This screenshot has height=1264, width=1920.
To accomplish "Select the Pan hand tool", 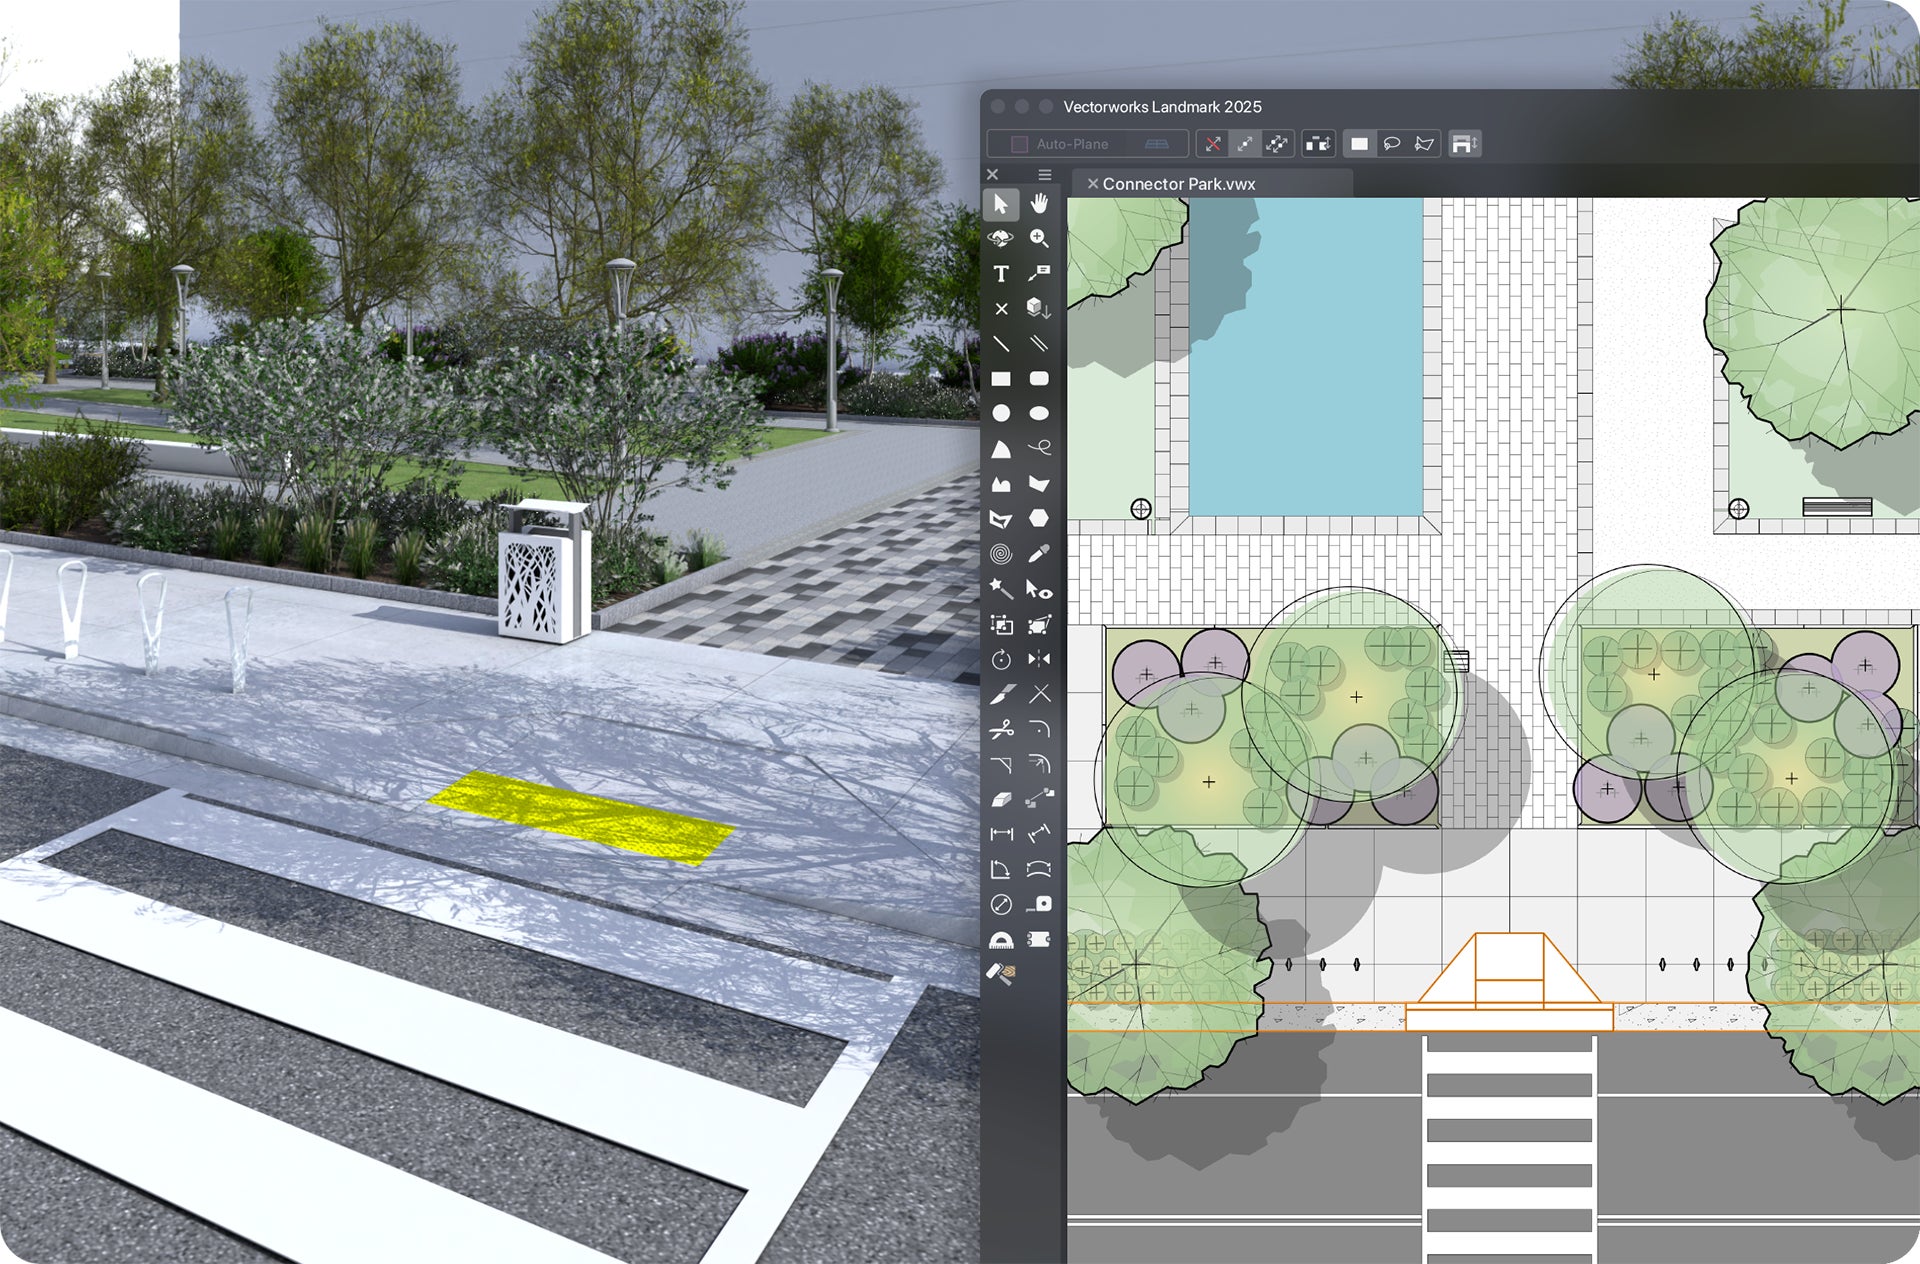I will pyautogui.click(x=1039, y=204).
